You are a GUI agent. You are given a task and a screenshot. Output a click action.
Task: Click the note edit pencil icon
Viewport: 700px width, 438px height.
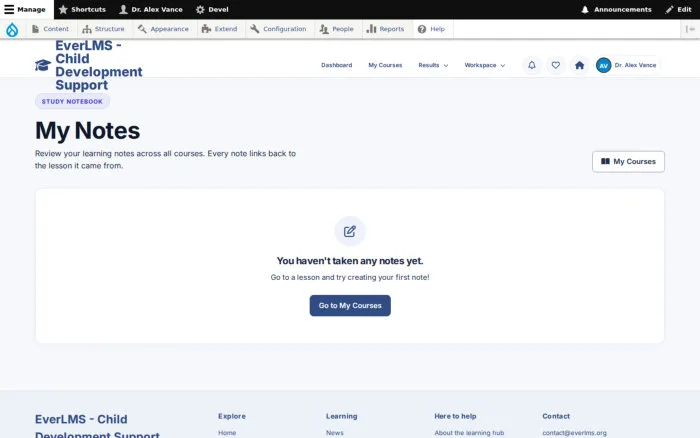(350, 231)
